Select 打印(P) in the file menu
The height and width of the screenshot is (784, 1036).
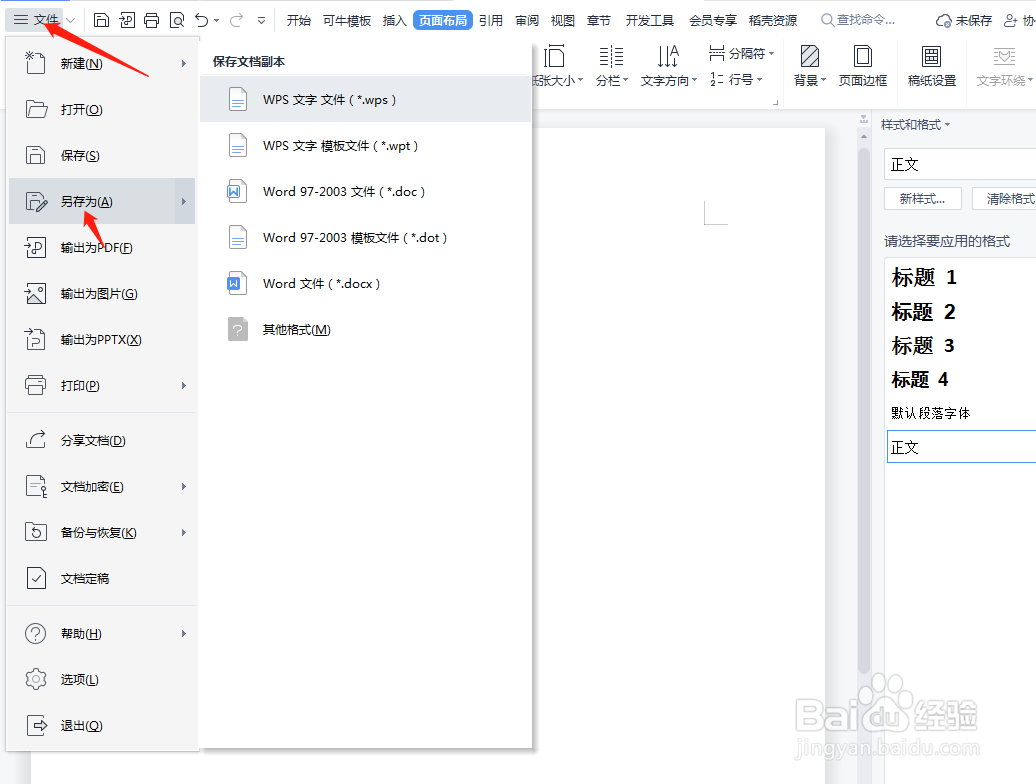[x=102, y=386]
